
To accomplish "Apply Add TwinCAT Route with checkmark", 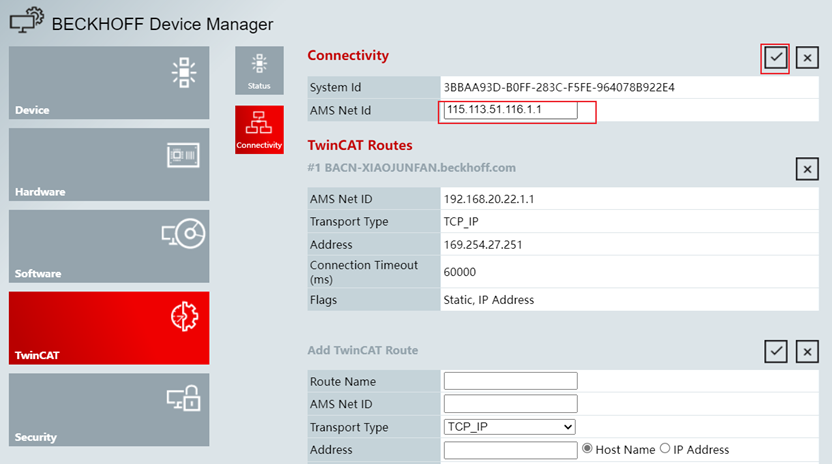I will (775, 351).
